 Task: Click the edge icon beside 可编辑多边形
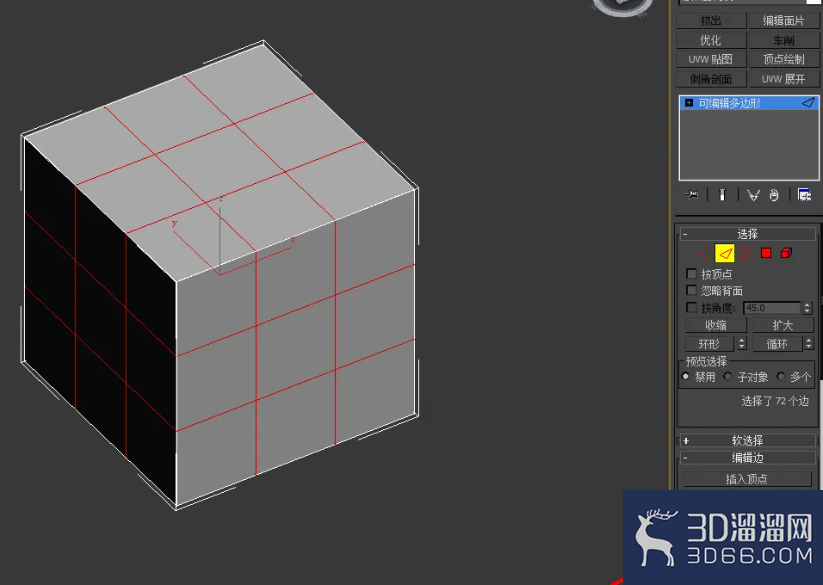pos(808,103)
